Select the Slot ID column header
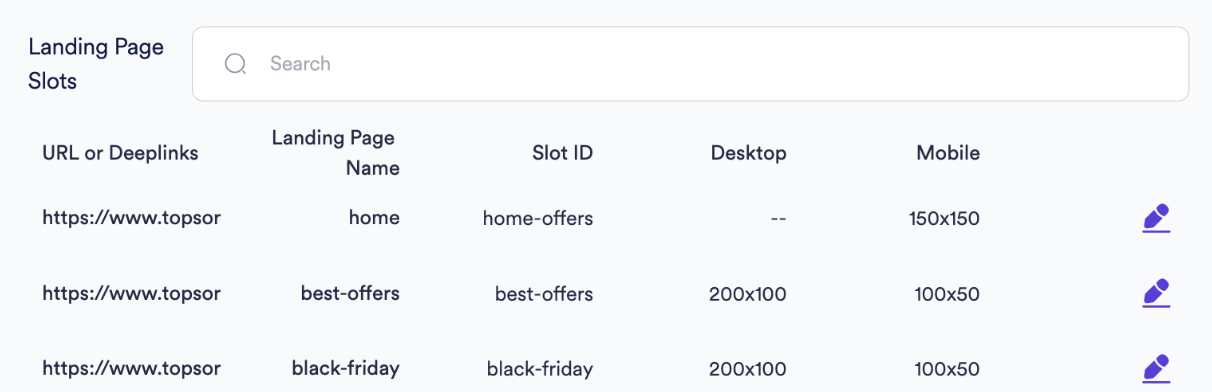The width and height of the screenshot is (1212, 392). 562,153
